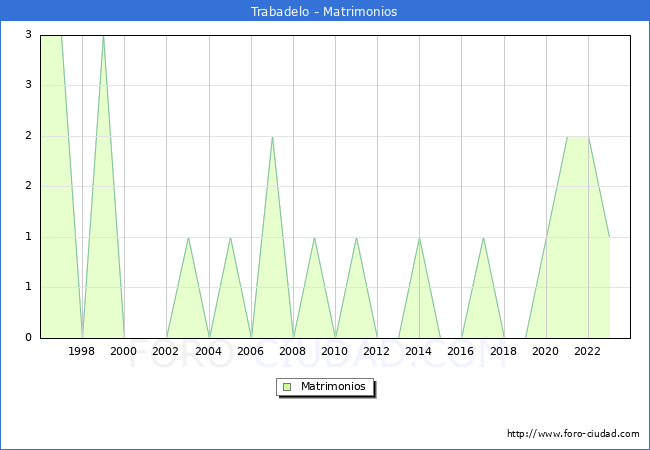
Task: Select the 1998 x-axis label
Action: tap(82, 351)
